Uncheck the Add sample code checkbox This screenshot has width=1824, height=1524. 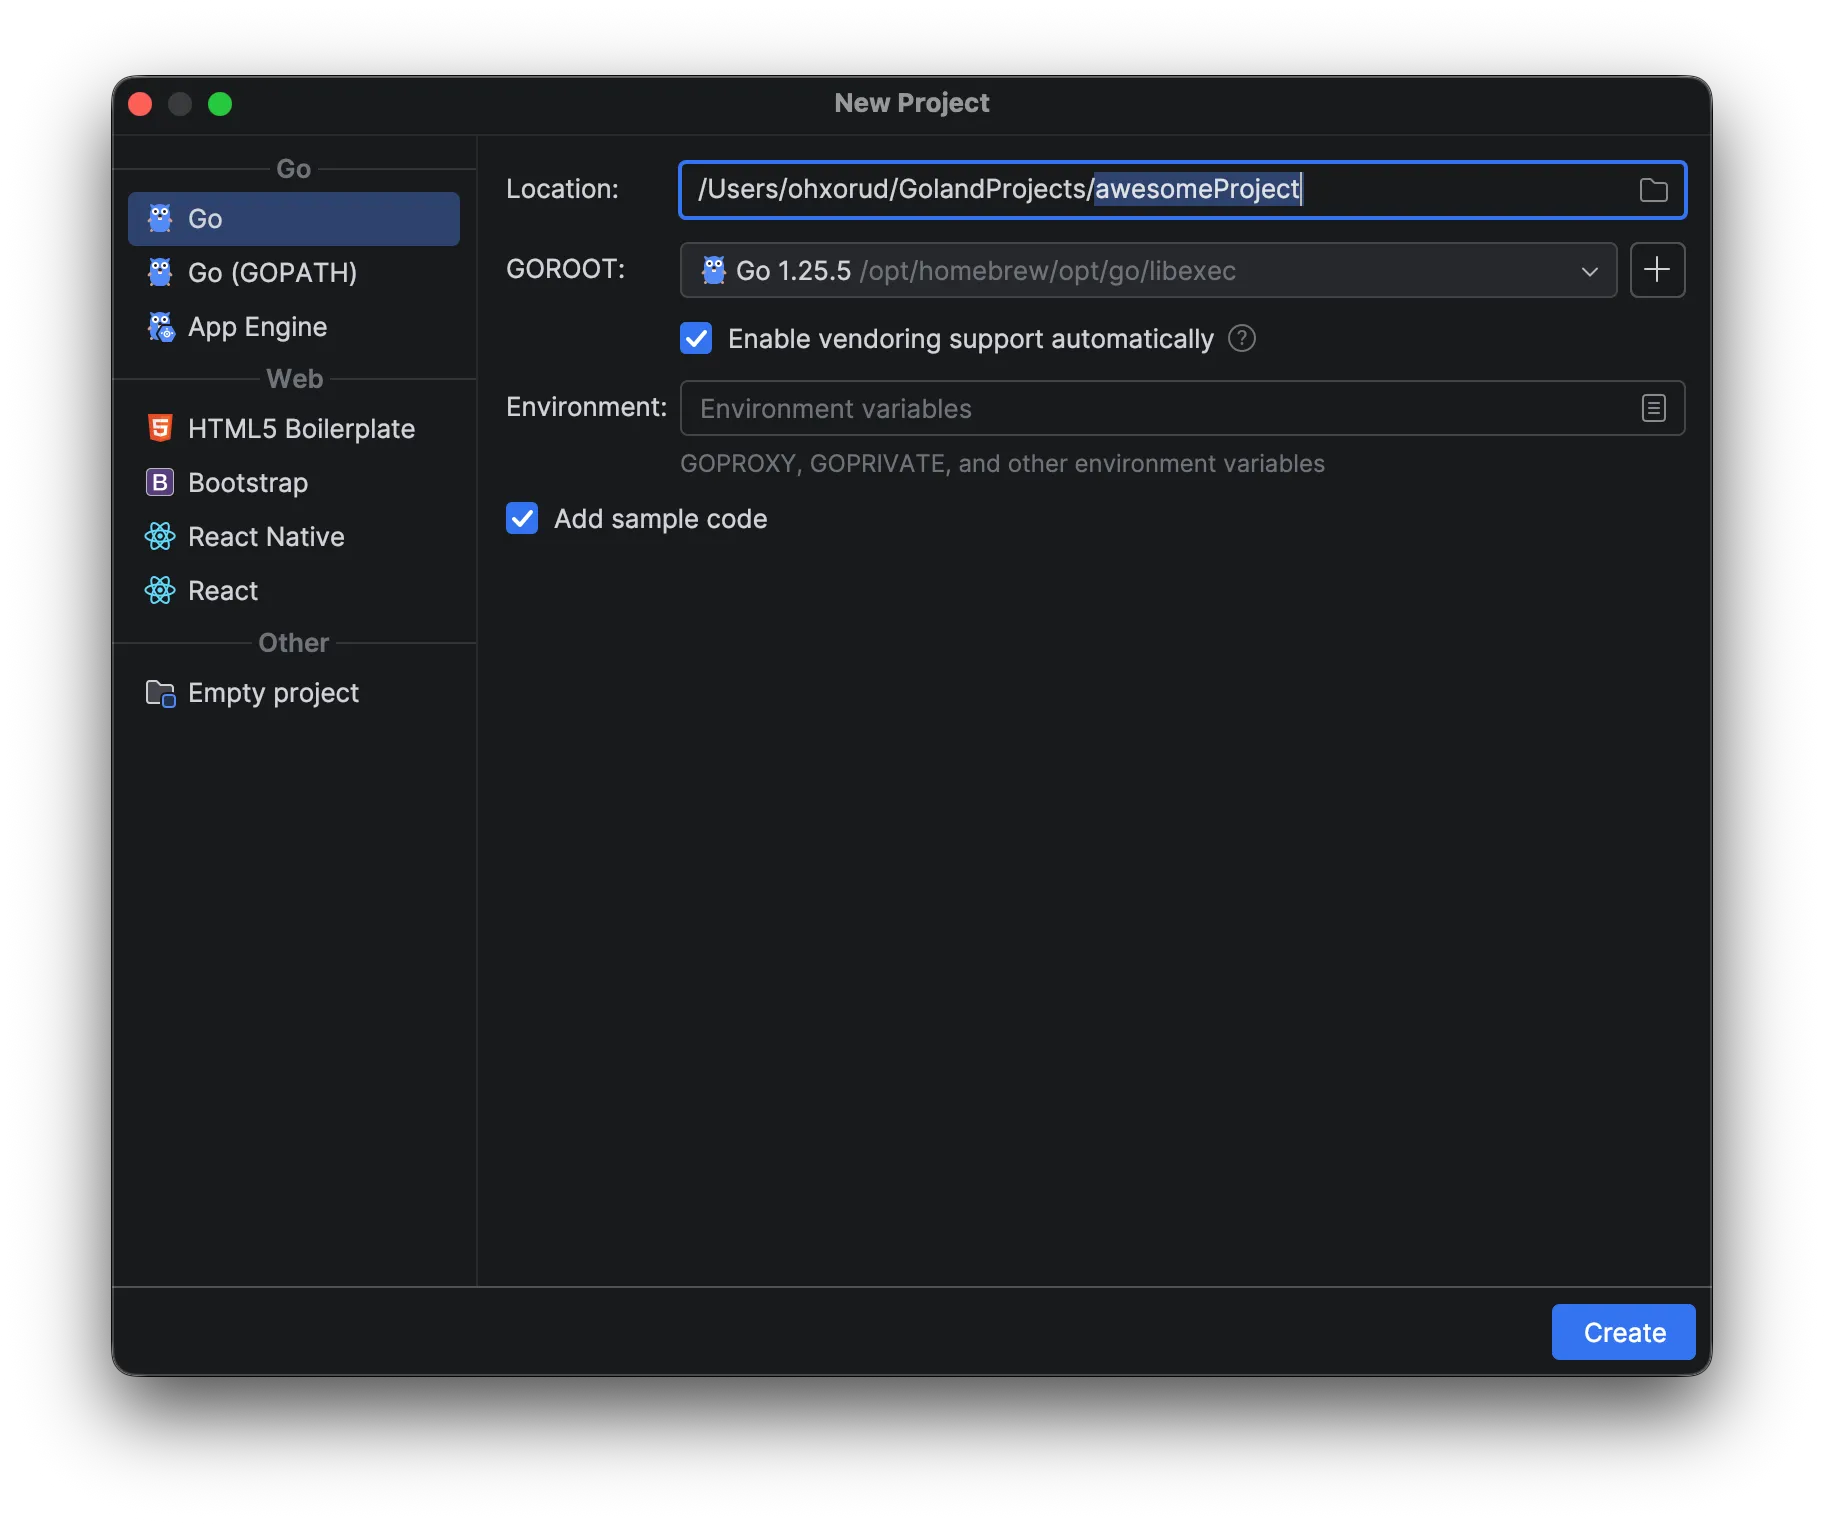522,519
